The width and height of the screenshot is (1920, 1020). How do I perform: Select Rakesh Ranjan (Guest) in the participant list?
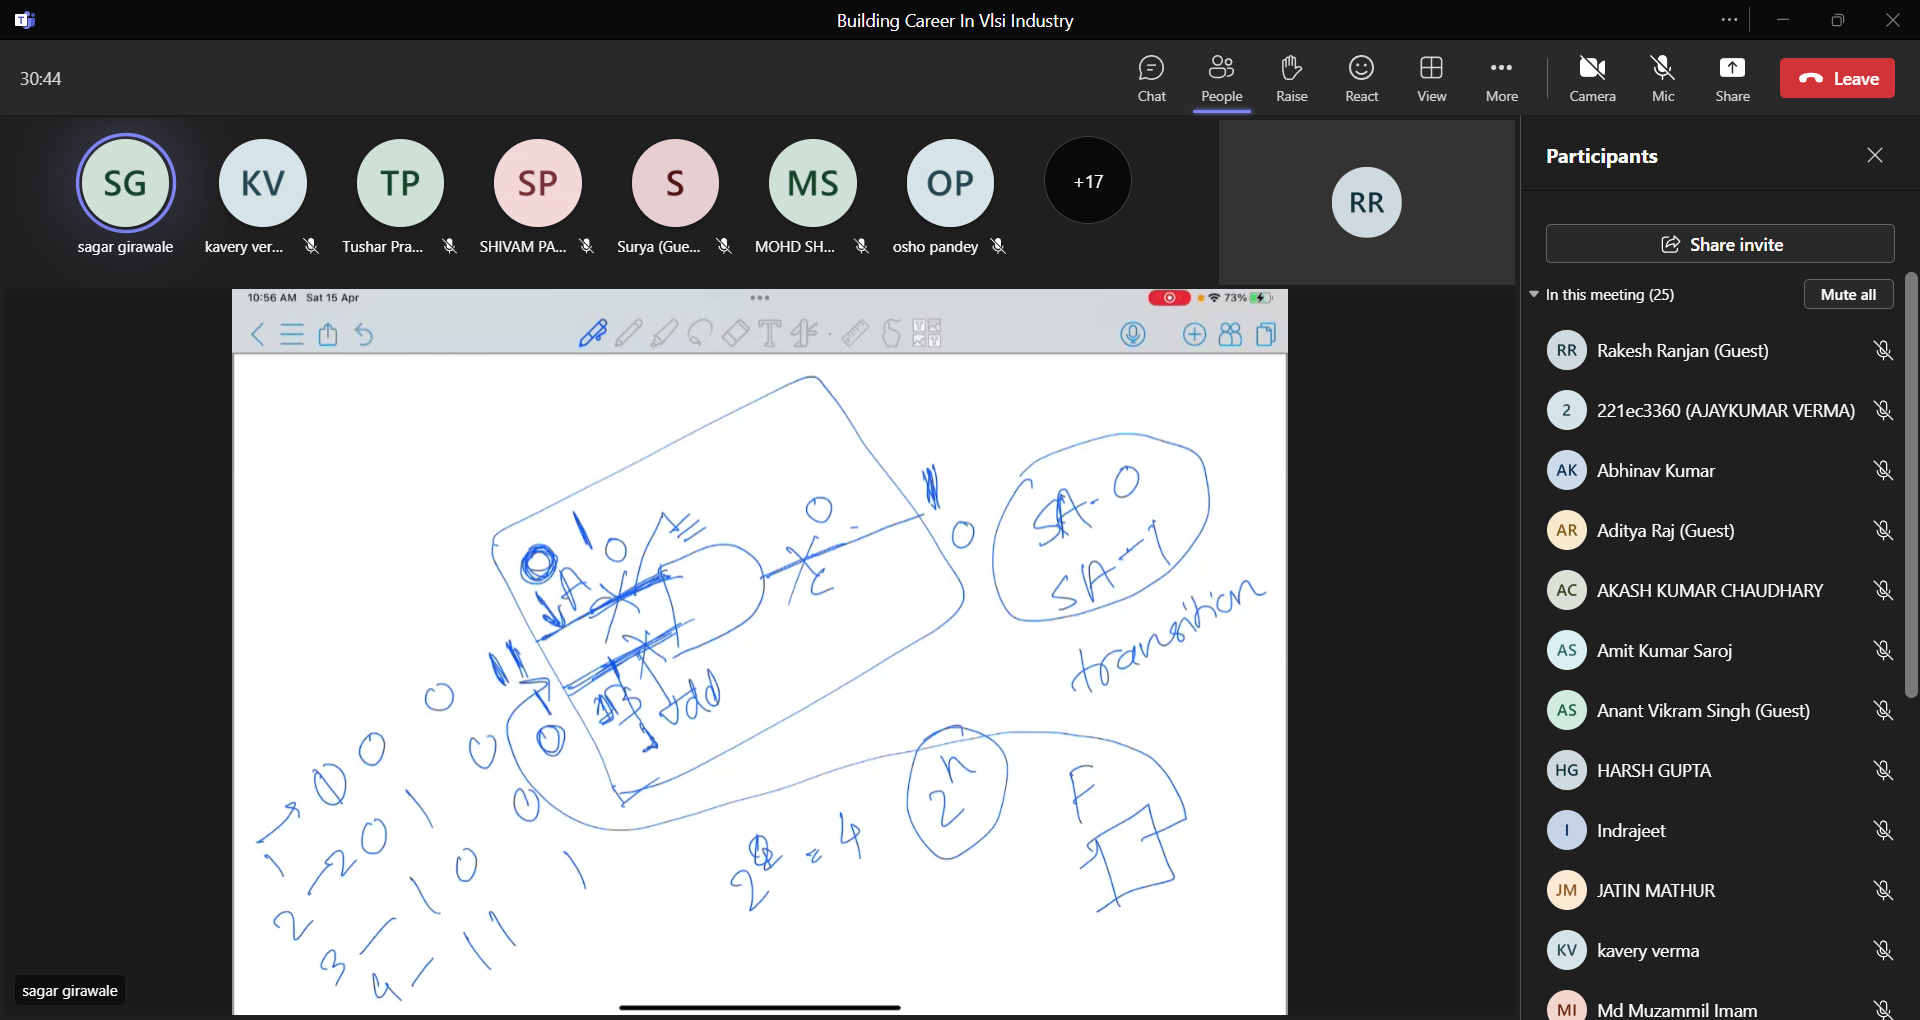[1682, 351]
